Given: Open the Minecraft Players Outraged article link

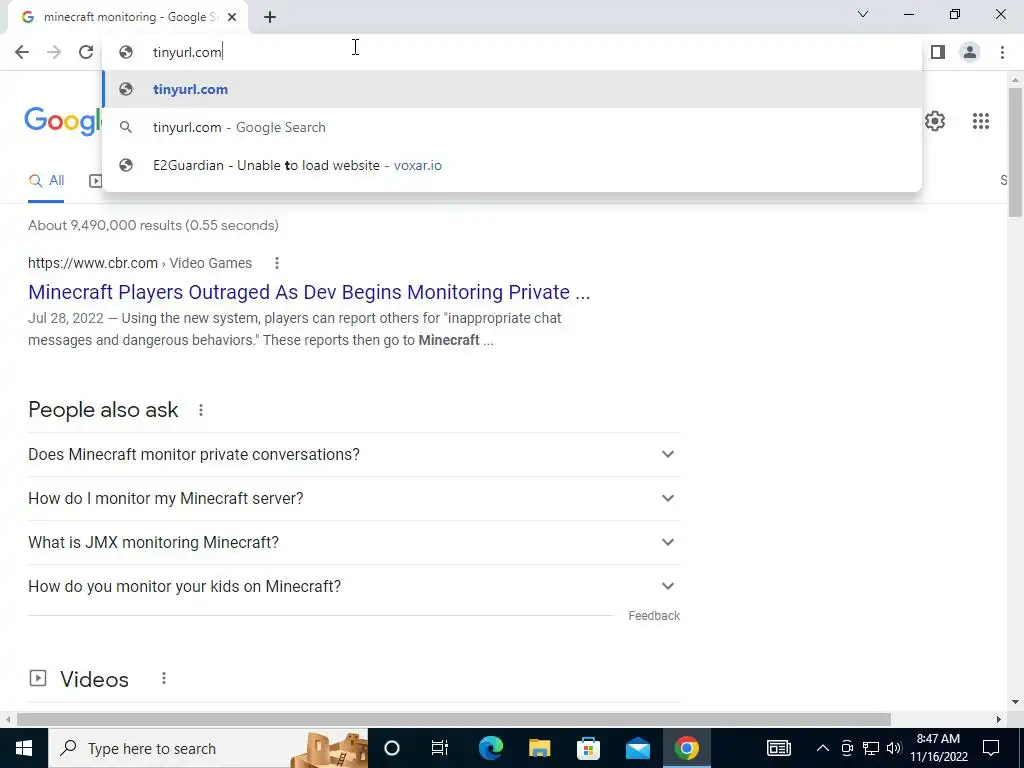Looking at the screenshot, I should coord(309,292).
